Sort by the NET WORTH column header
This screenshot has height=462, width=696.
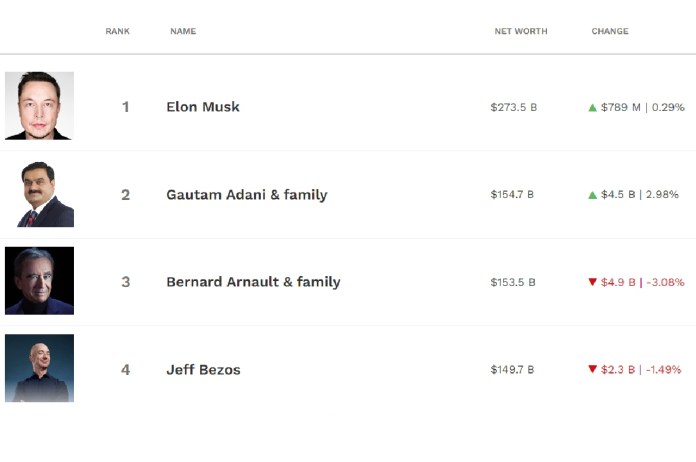tap(521, 31)
